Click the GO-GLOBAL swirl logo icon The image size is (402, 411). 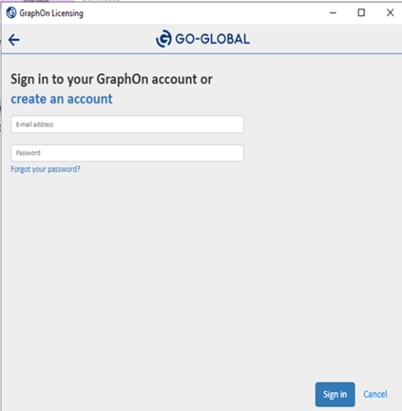click(164, 39)
